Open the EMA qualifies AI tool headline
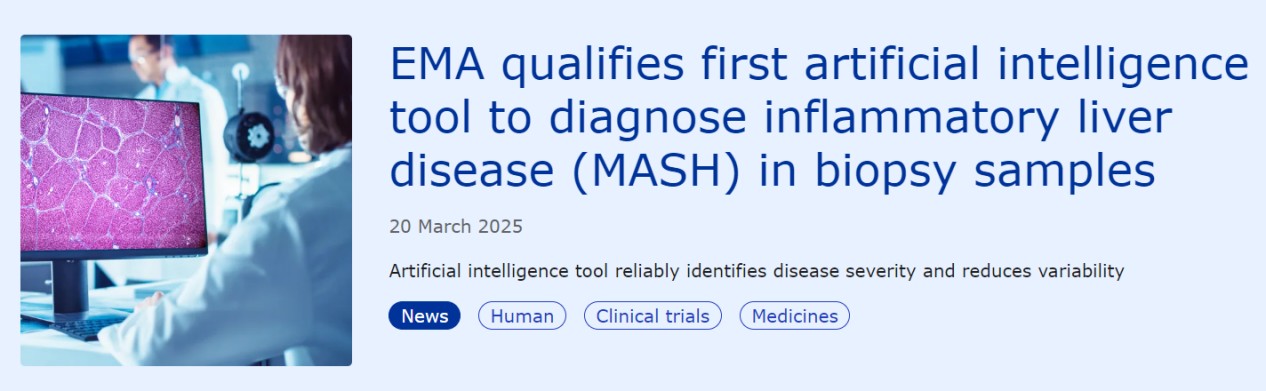Image resolution: width=1266 pixels, height=391 pixels. click(x=819, y=119)
